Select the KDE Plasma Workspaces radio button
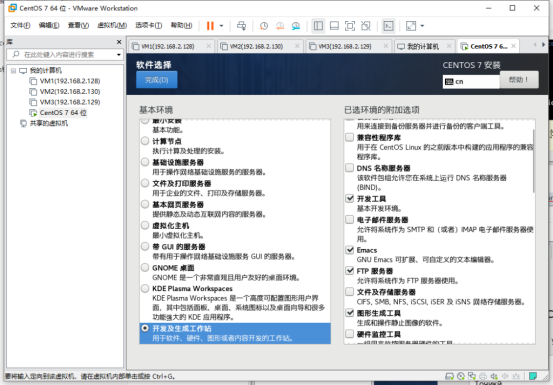The width and height of the screenshot is (553, 385). click(x=145, y=288)
